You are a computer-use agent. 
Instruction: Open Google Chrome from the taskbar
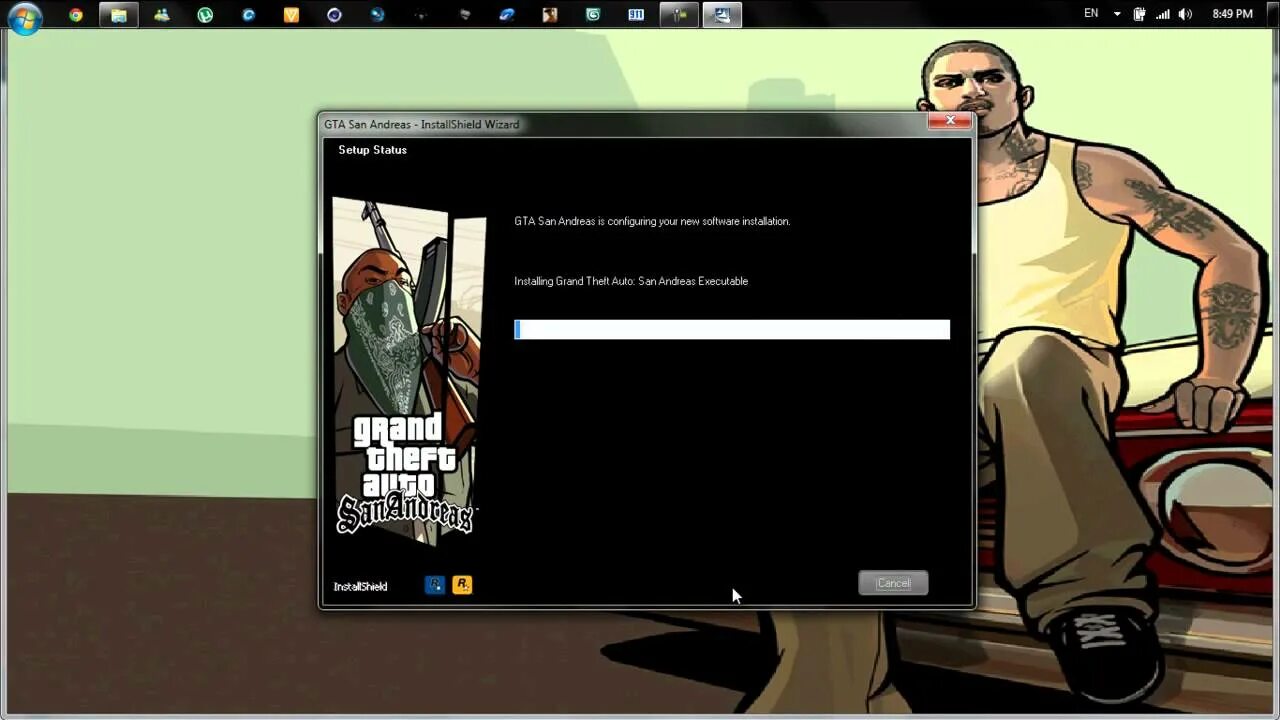coord(77,14)
